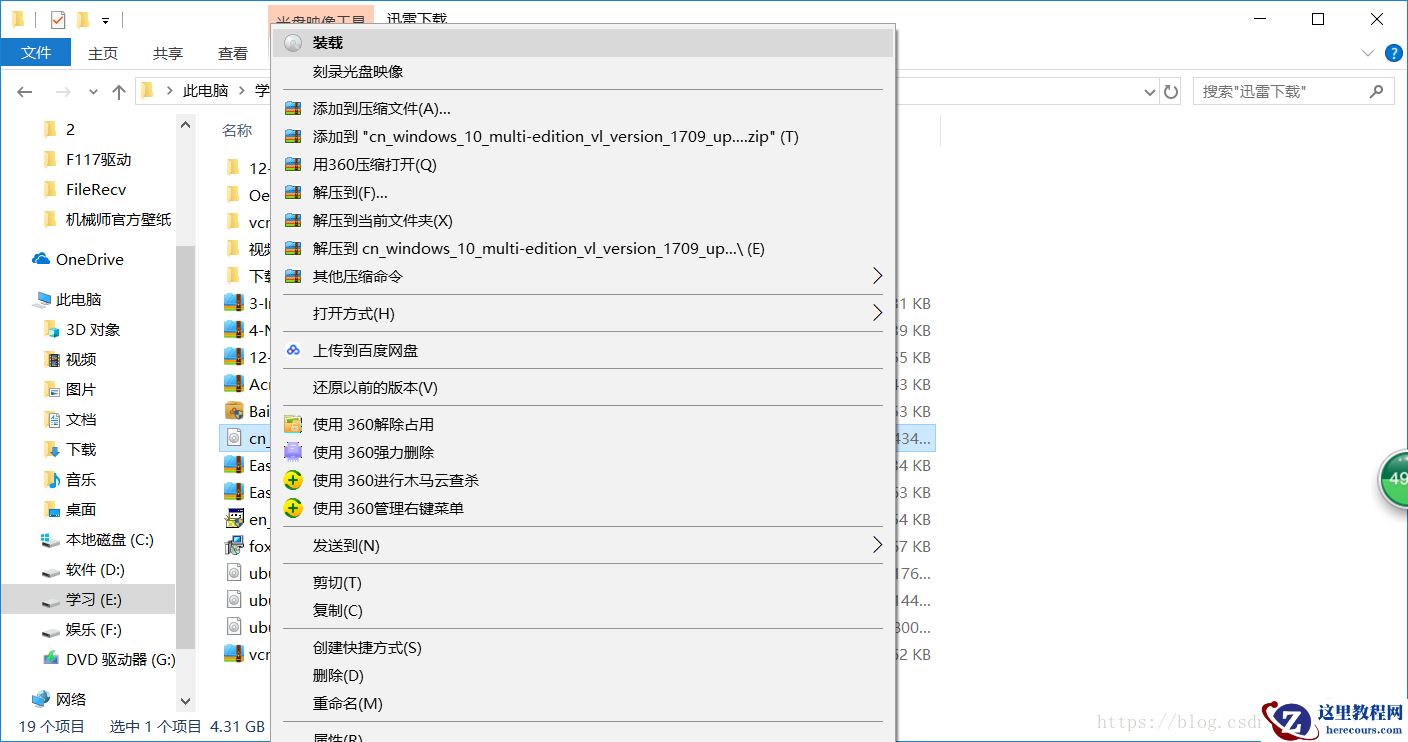
Task: Expand the ribbon with the chevron
Action: (1368, 53)
